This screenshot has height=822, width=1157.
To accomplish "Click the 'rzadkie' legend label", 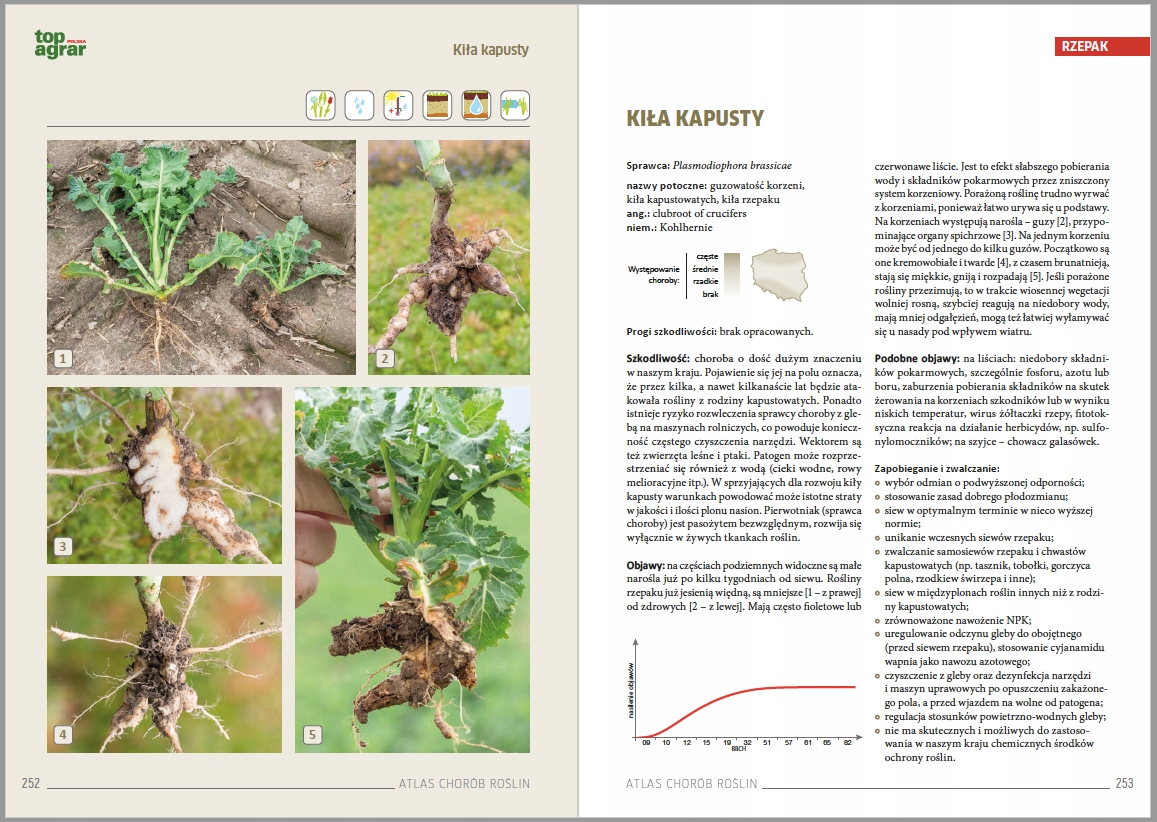I will point(705,281).
